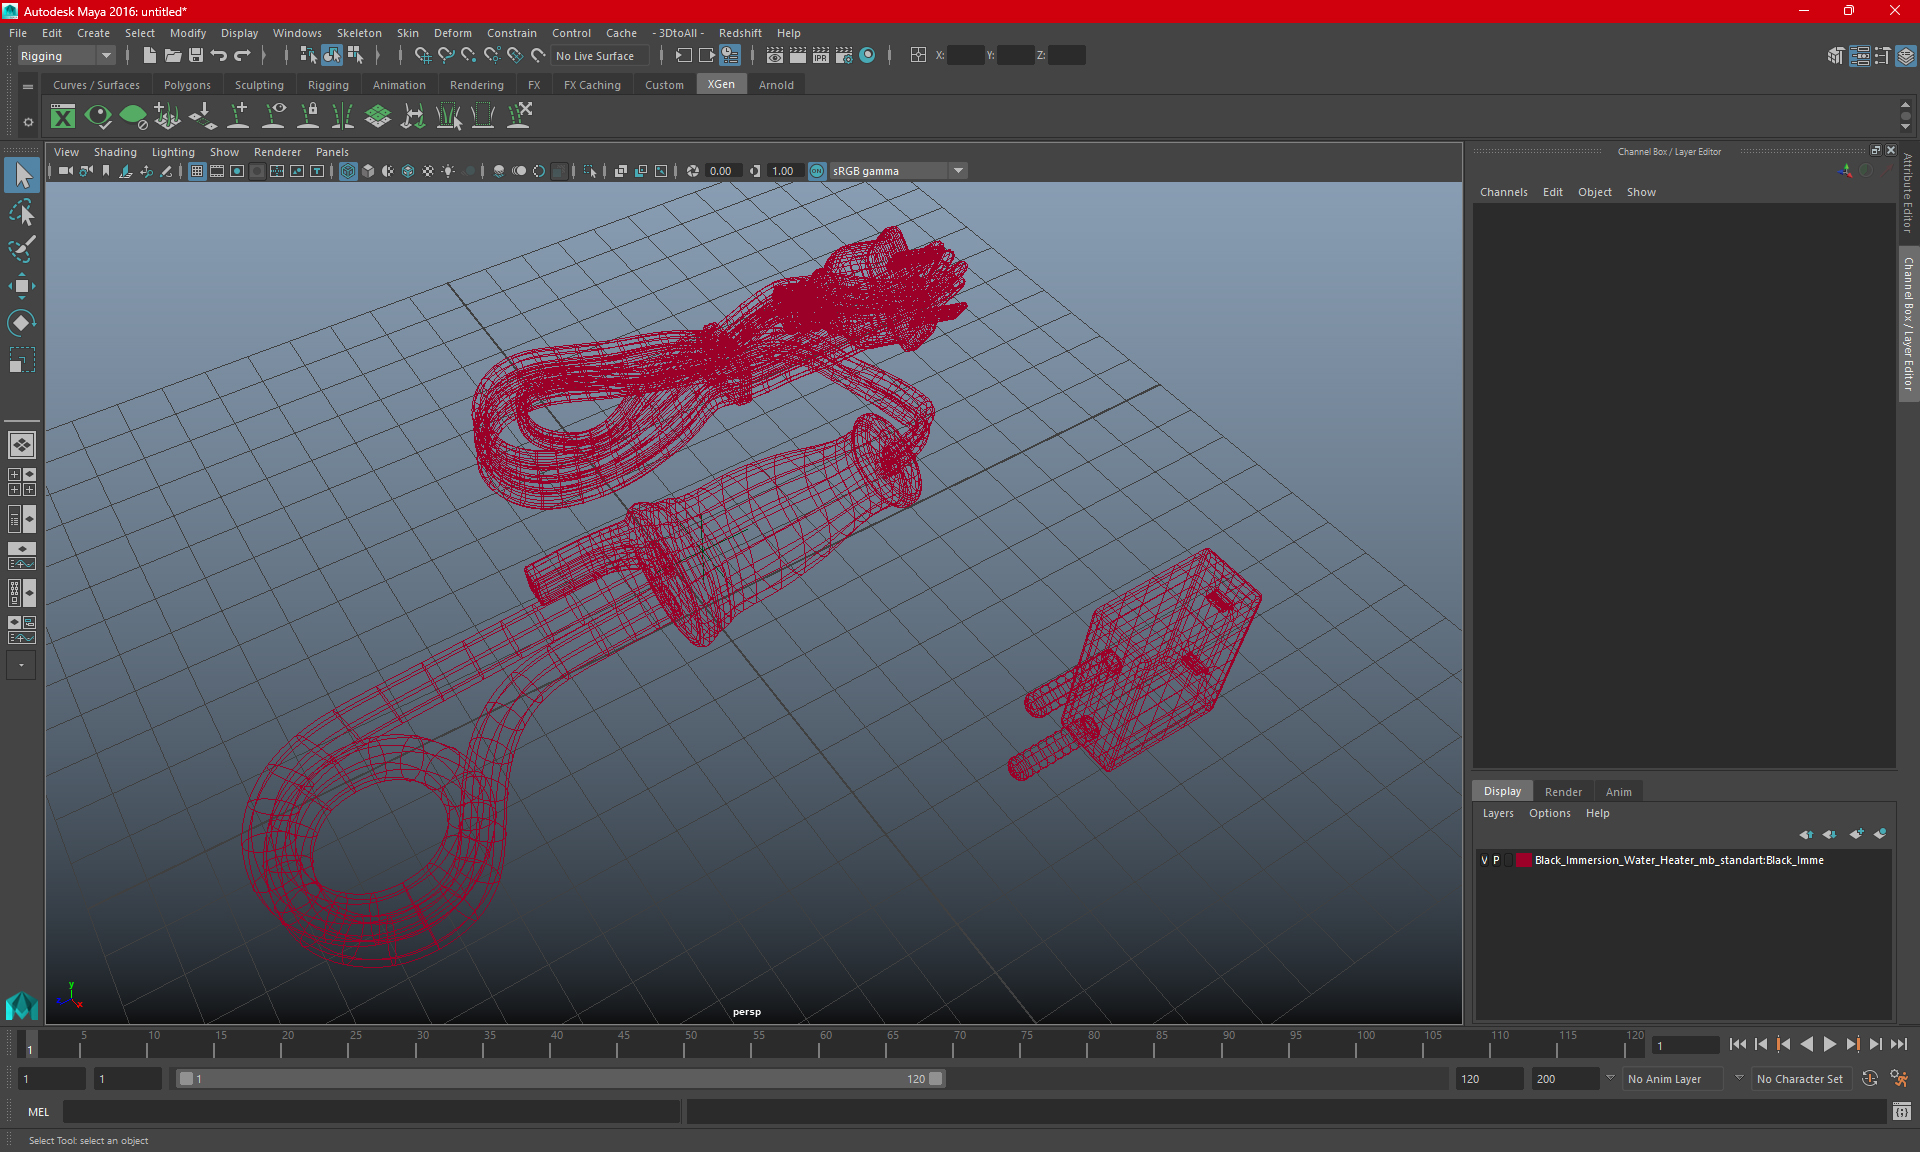Click frame 60 on the time slider
This screenshot has height=1152, width=1920.
(x=825, y=1044)
